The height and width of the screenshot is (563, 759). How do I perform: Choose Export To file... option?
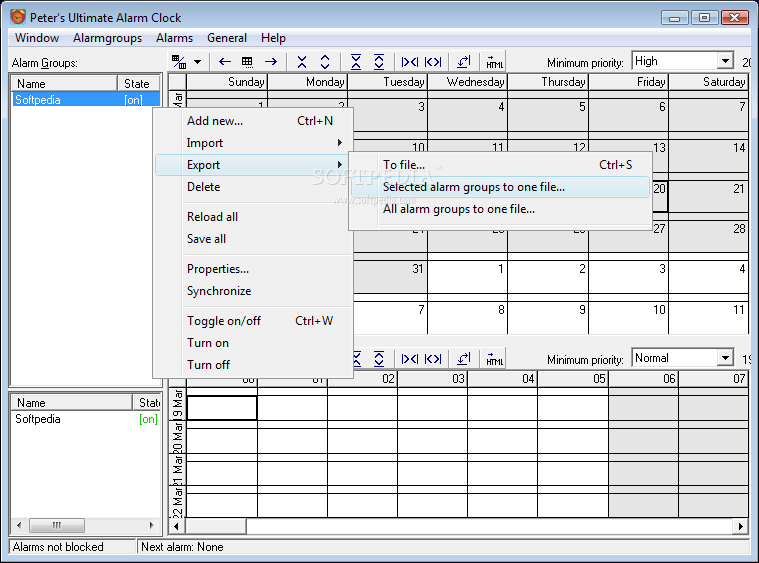tap(501, 165)
